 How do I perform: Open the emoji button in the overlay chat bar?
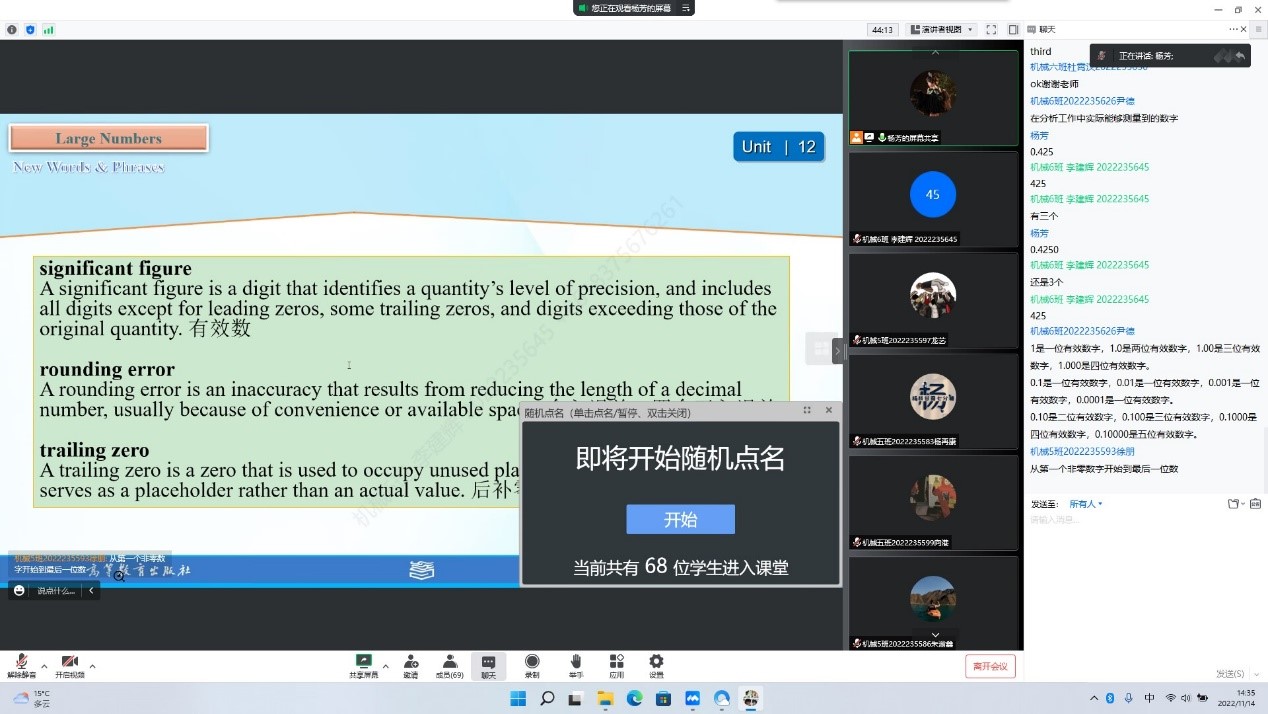point(19,591)
